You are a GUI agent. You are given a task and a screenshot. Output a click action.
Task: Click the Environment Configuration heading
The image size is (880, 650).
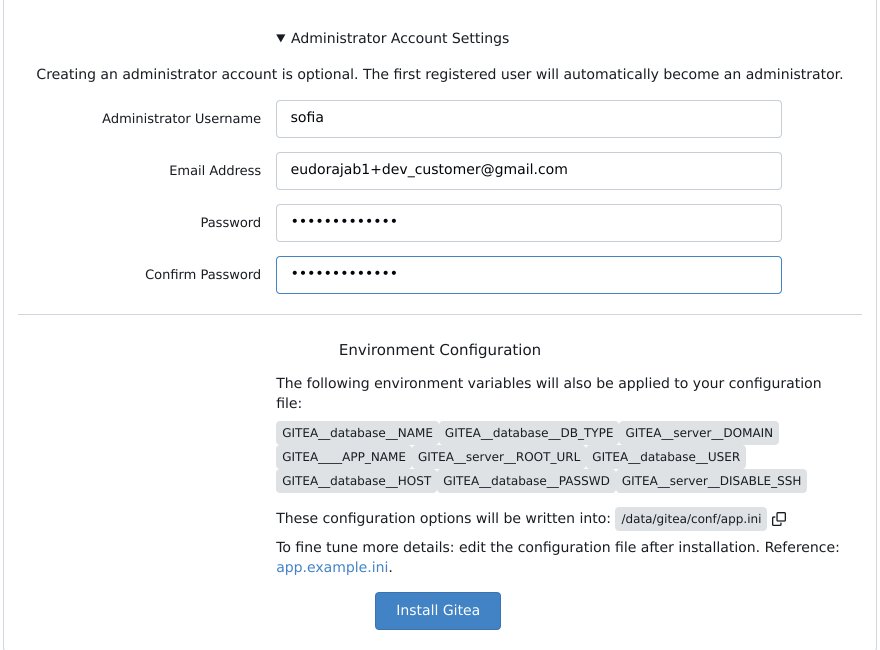tap(439, 350)
